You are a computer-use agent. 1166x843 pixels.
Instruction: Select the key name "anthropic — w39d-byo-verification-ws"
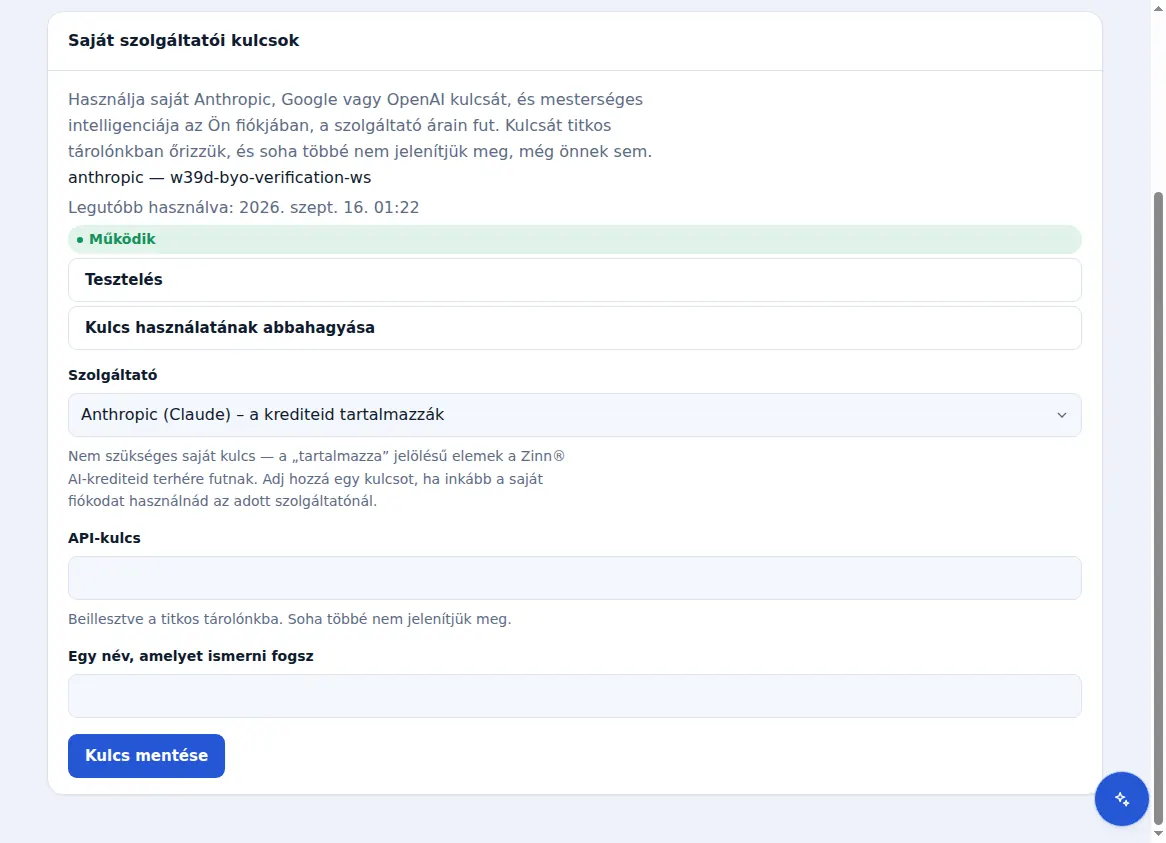coord(219,178)
